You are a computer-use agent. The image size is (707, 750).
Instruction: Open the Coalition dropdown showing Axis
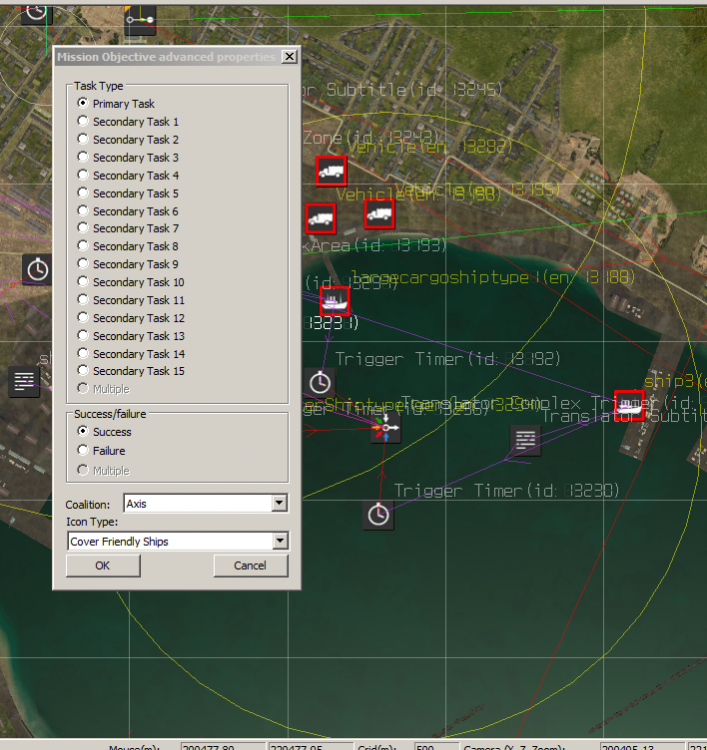(279, 504)
